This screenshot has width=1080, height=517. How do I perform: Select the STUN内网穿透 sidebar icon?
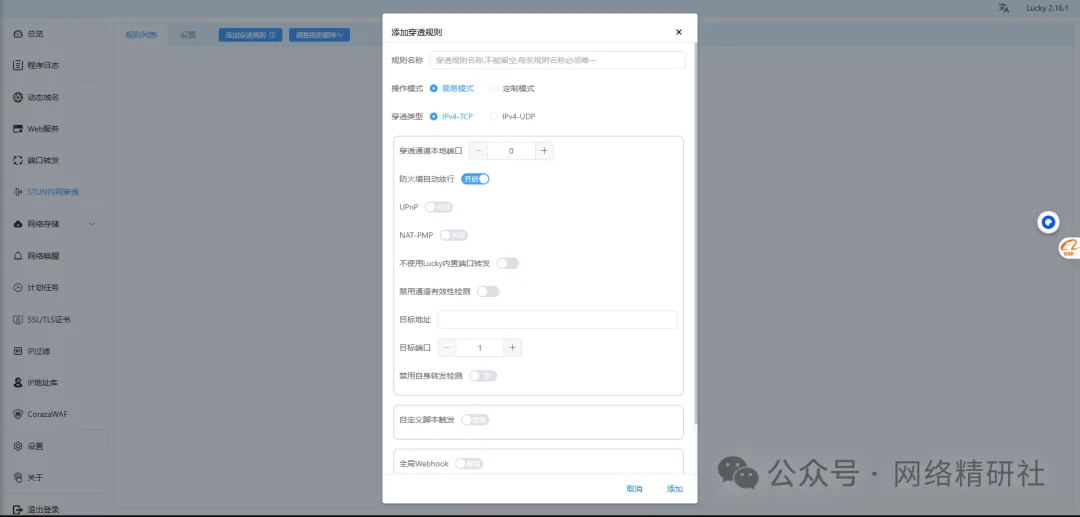point(18,192)
